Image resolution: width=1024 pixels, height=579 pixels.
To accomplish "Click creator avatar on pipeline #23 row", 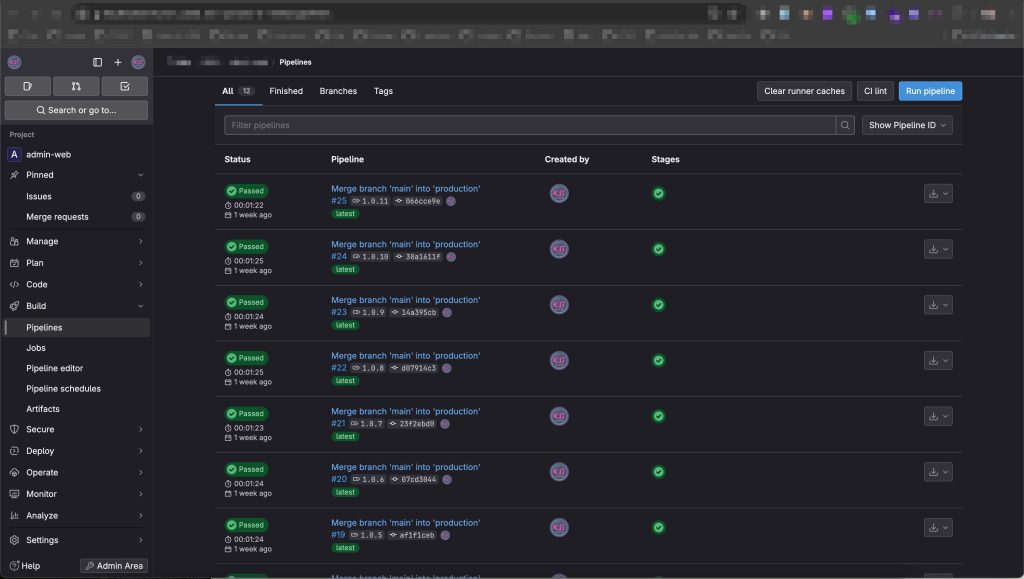I will coord(559,305).
